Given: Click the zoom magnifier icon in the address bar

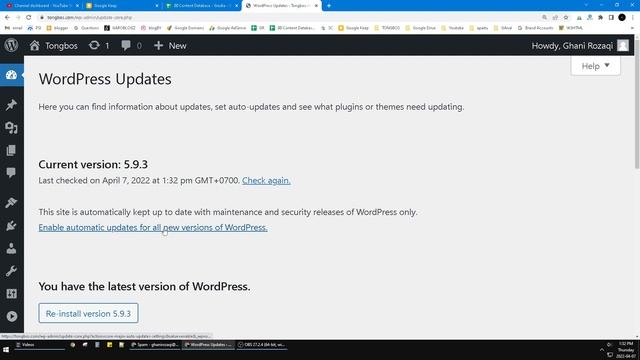Looking at the screenshot, I should point(544,18).
